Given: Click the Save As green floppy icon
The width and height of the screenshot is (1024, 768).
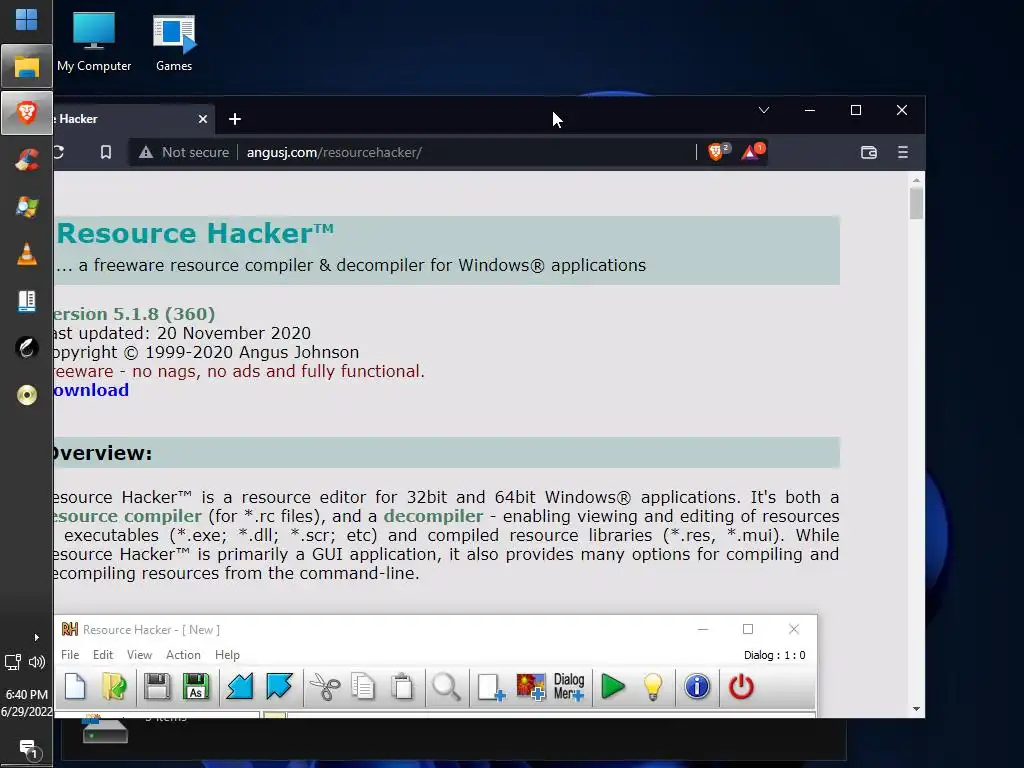Looking at the screenshot, I should point(196,686).
